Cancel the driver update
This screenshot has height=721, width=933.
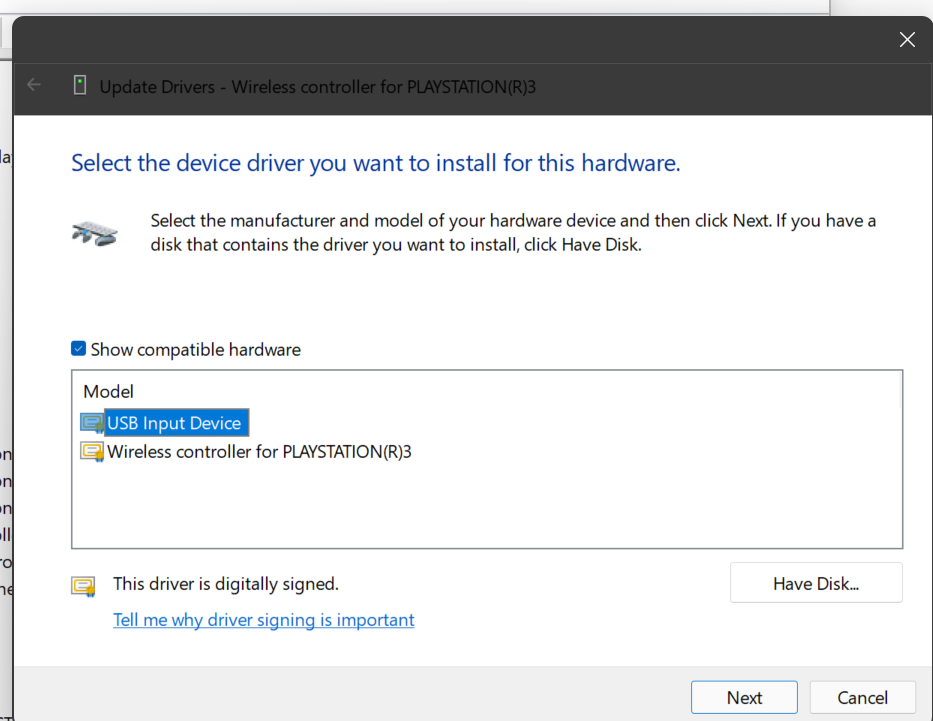tap(862, 697)
